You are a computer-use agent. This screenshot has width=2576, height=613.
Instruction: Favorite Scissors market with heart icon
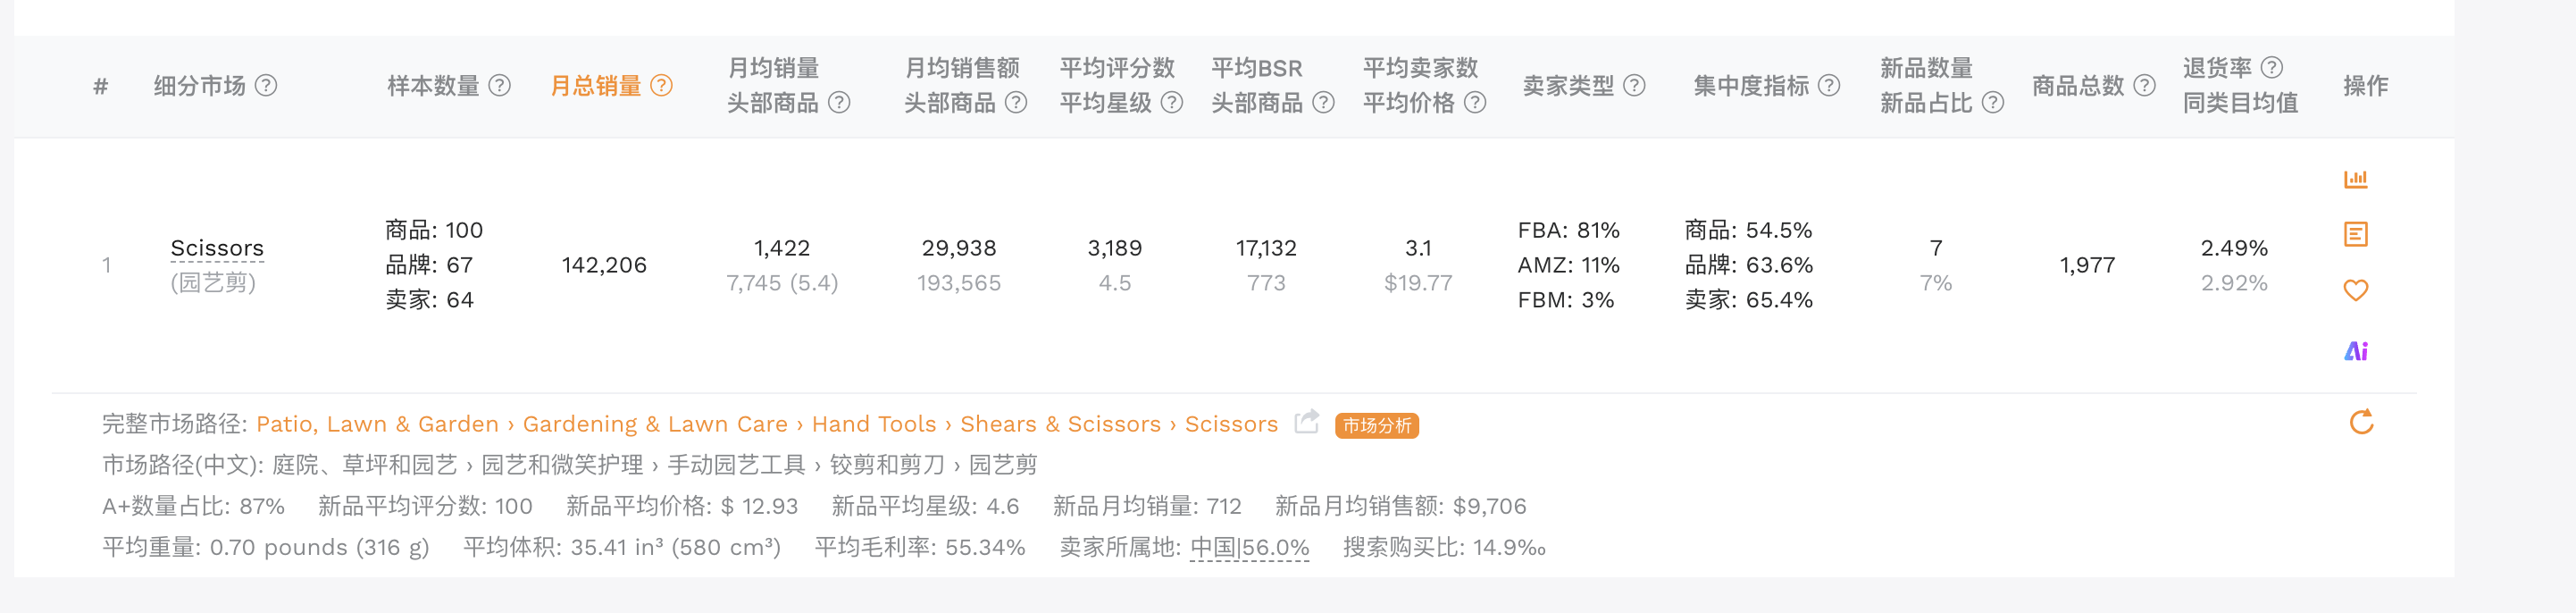[2355, 291]
